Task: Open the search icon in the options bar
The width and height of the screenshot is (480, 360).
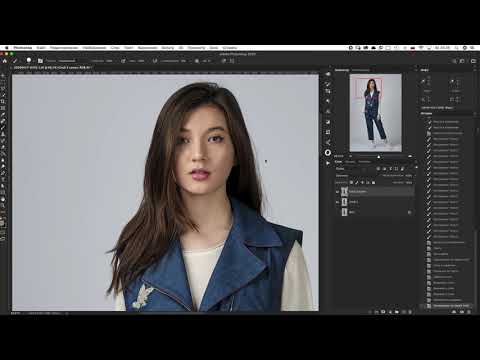Action: point(454,61)
